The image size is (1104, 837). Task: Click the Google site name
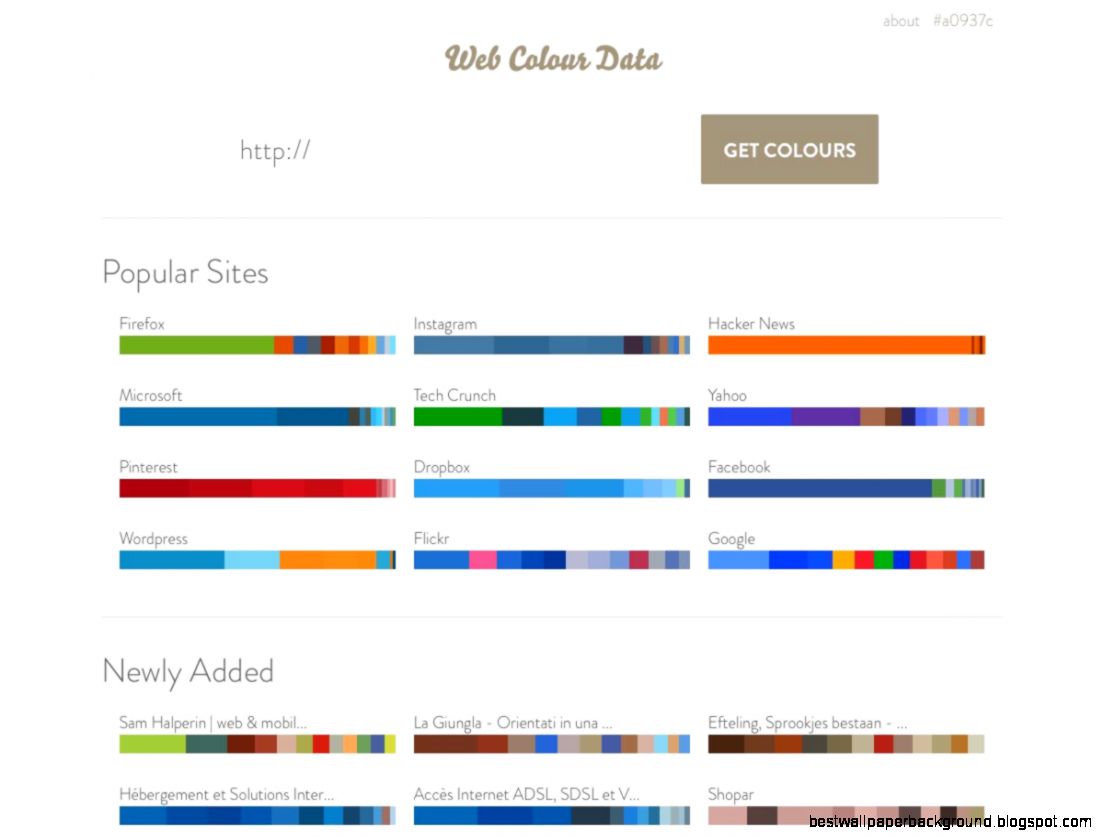[731, 539]
